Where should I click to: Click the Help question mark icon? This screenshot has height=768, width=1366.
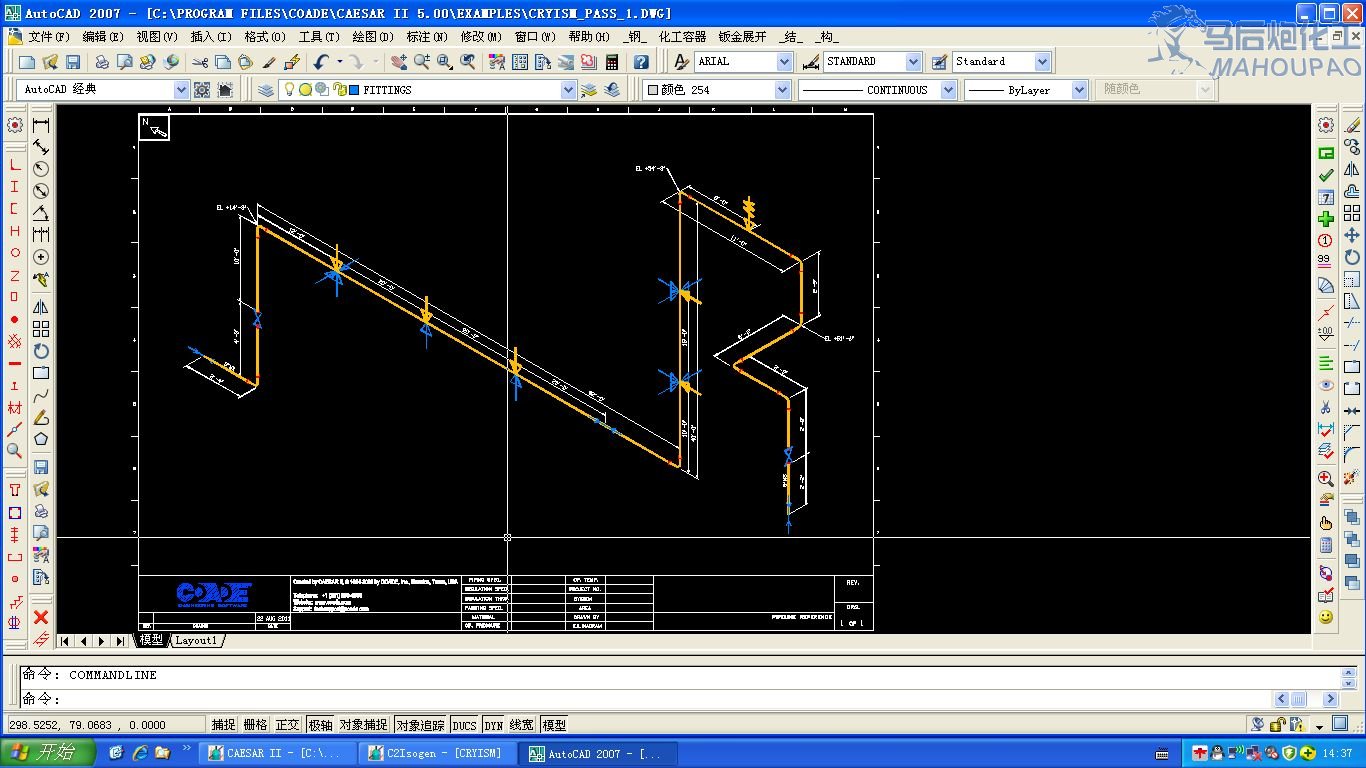[x=641, y=62]
